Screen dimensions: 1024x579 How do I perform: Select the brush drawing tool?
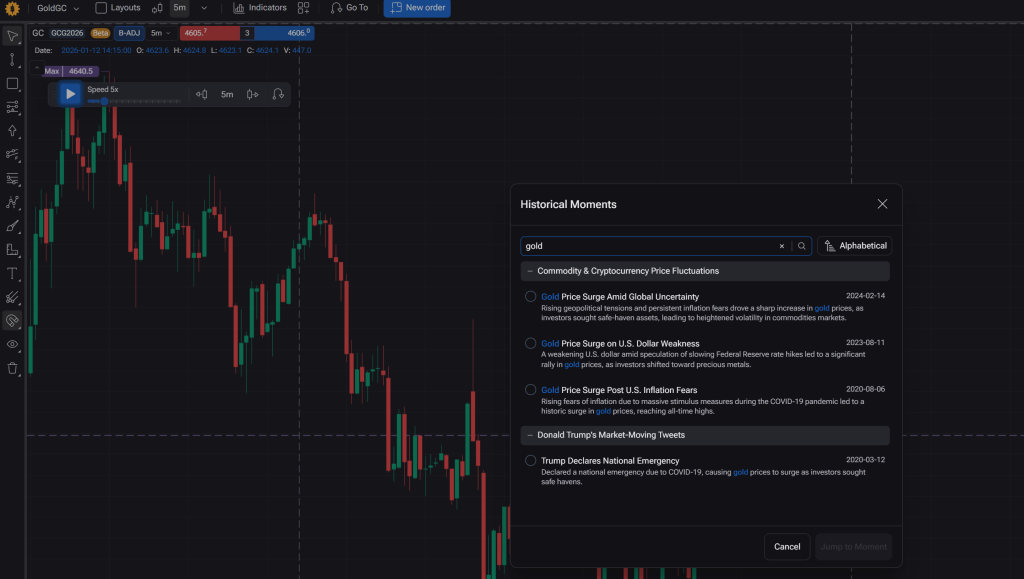click(12, 226)
